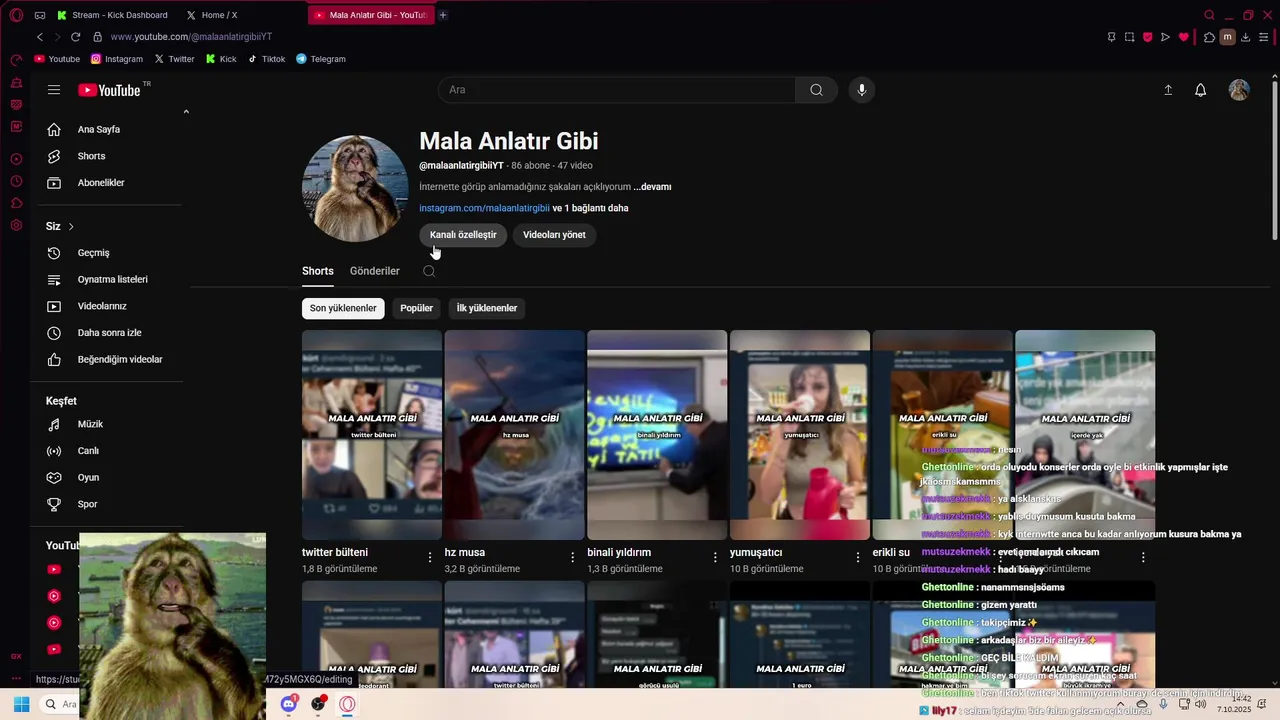Viewport: 1280px width, 720px height.
Task: Open browser downloads icon
Action: 1245,37
